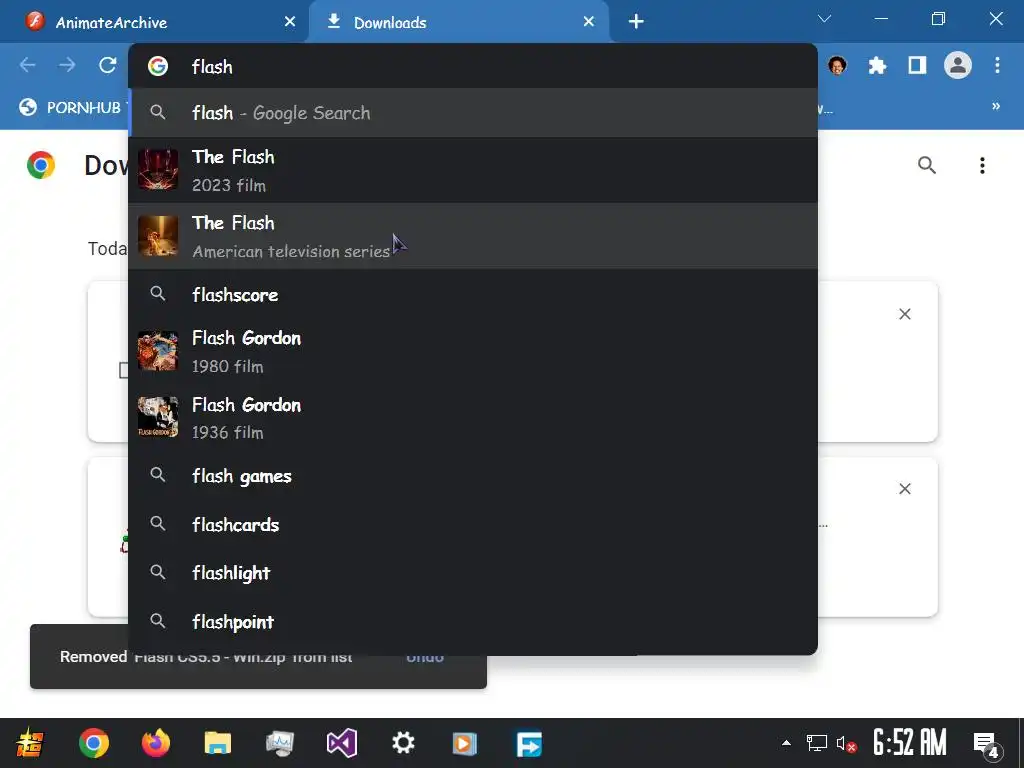
Task: Close the AnimateArchive tab
Action: (x=290, y=22)
